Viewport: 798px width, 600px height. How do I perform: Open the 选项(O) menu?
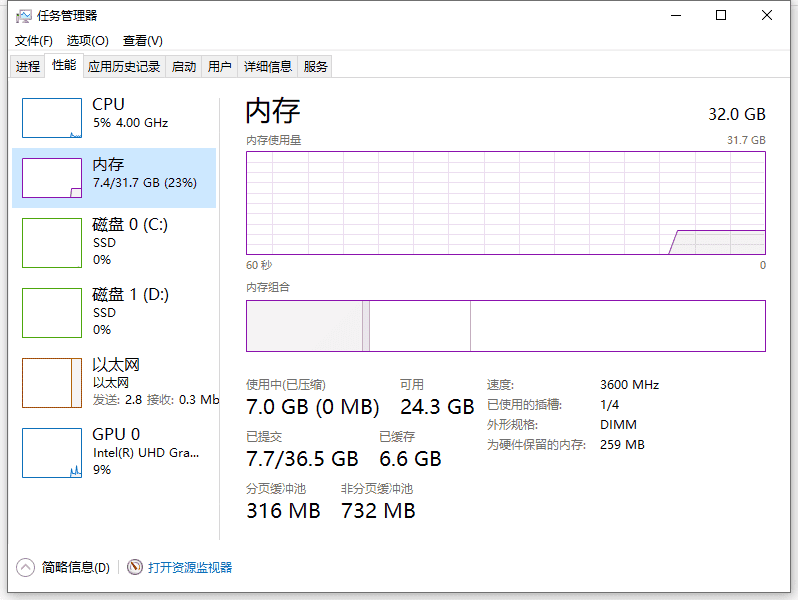click(x=87, y=41)
